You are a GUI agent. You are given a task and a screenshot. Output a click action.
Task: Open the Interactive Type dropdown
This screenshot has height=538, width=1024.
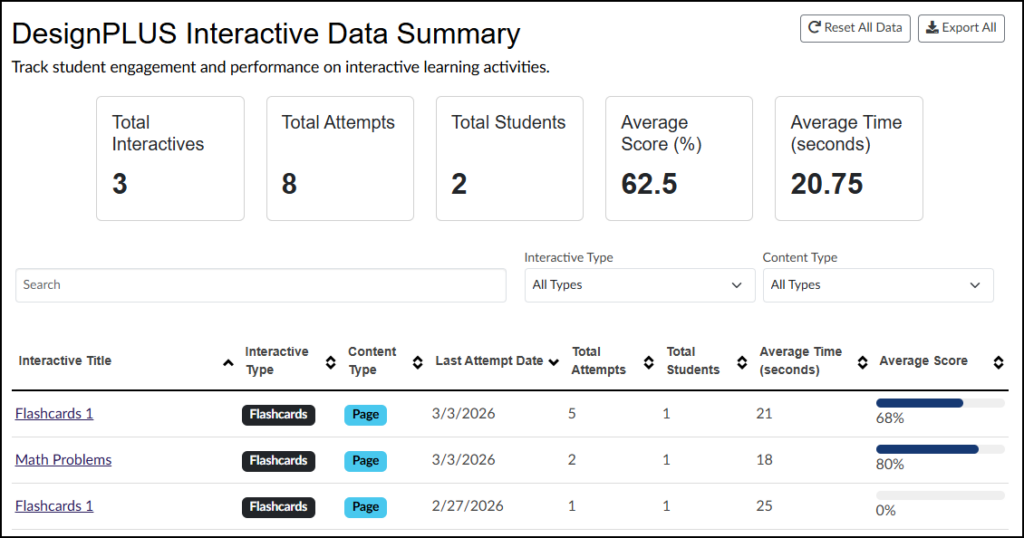click(639, 285)
